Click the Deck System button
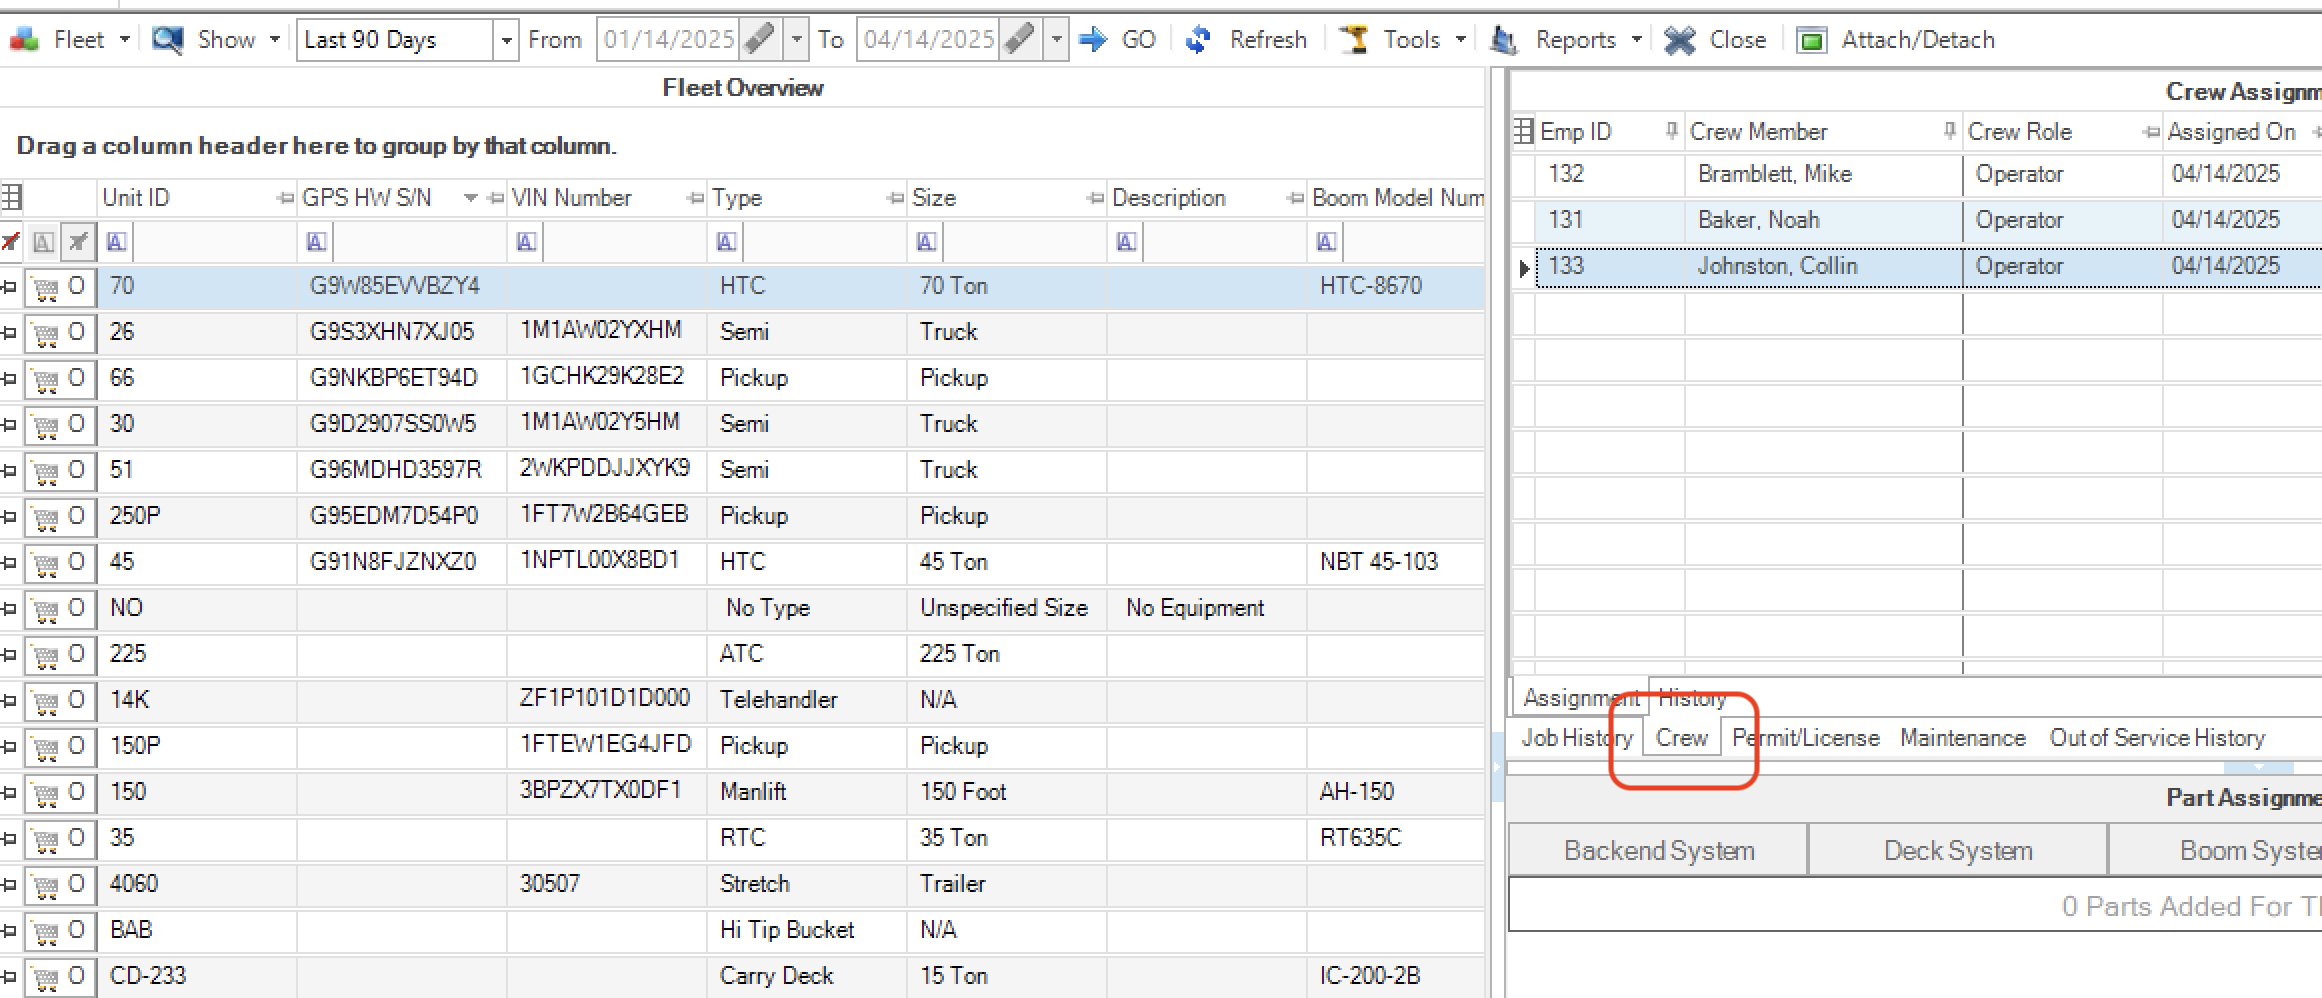Screen dimensions: 2322x998 [1958, 850]
